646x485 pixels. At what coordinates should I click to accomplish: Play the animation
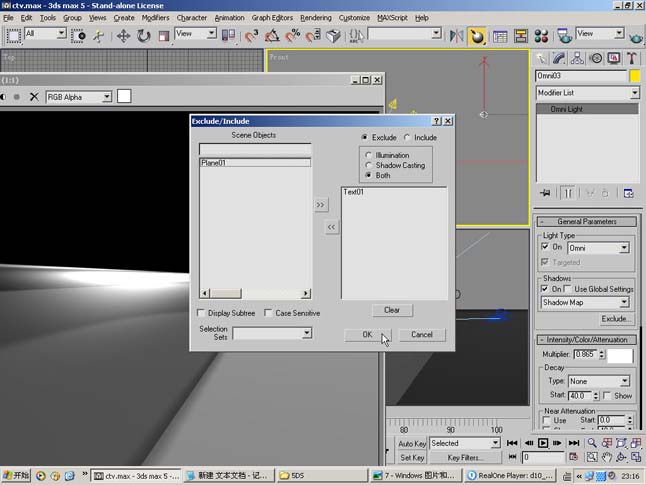[x=543, y=443]
